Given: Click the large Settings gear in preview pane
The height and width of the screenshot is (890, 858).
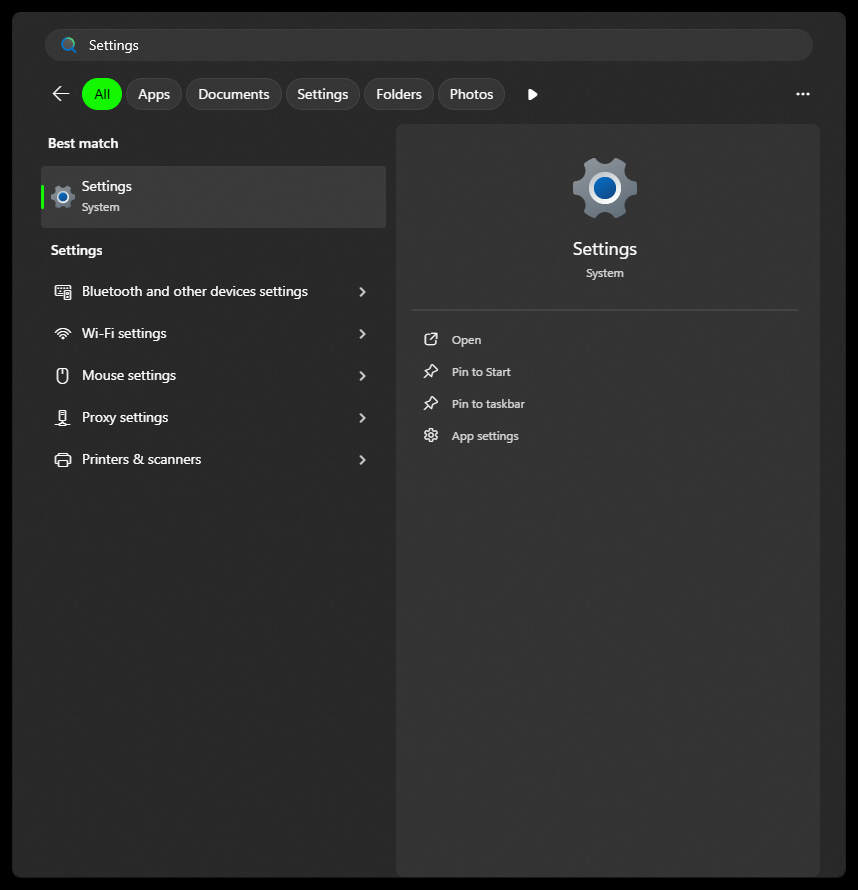Looking at the screenshot, I should point(604,188).
